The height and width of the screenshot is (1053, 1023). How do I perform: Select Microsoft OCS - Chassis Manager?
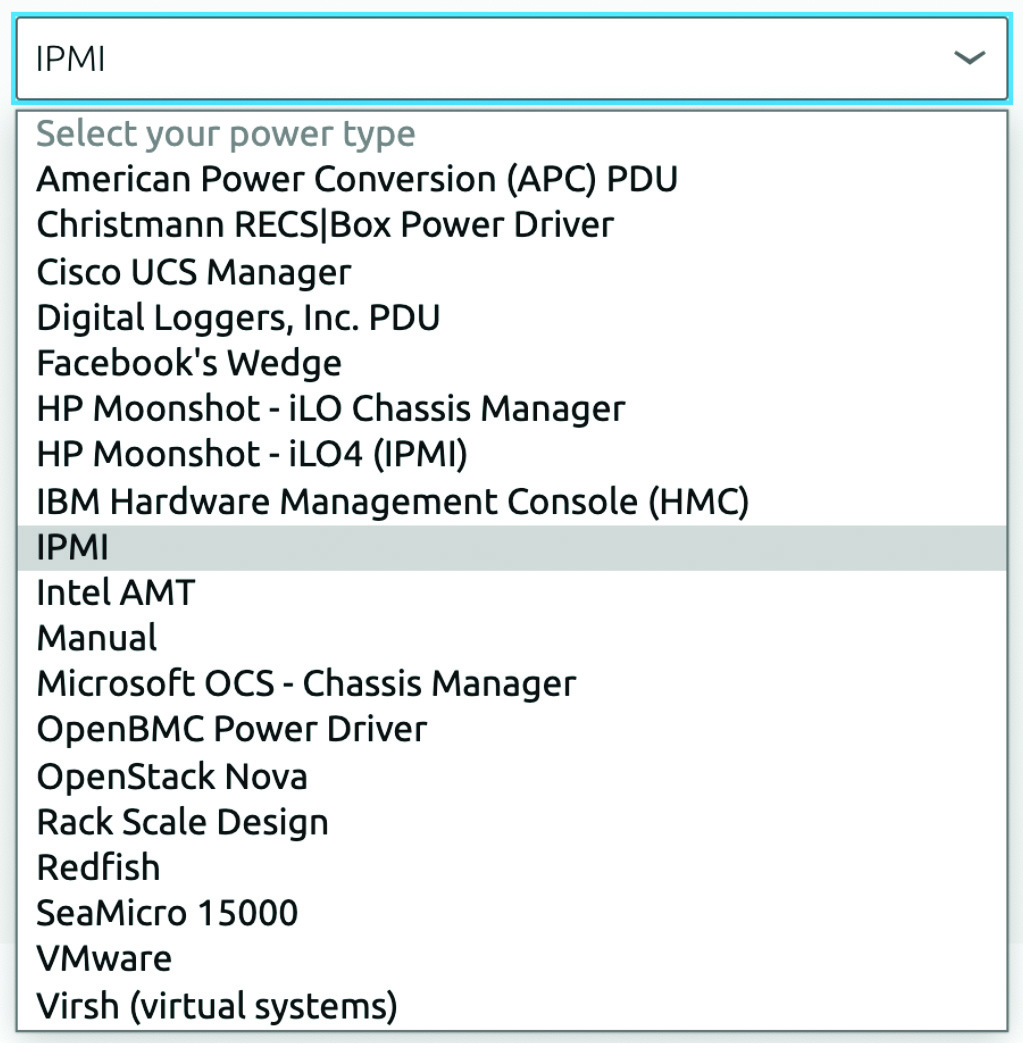click(x=306, y=684)
